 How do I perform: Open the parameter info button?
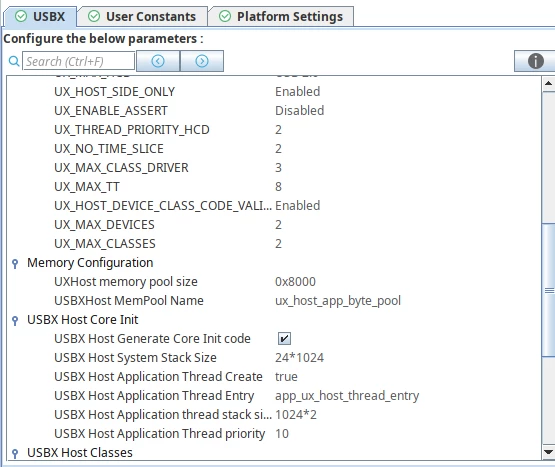[x=535, y=61]
